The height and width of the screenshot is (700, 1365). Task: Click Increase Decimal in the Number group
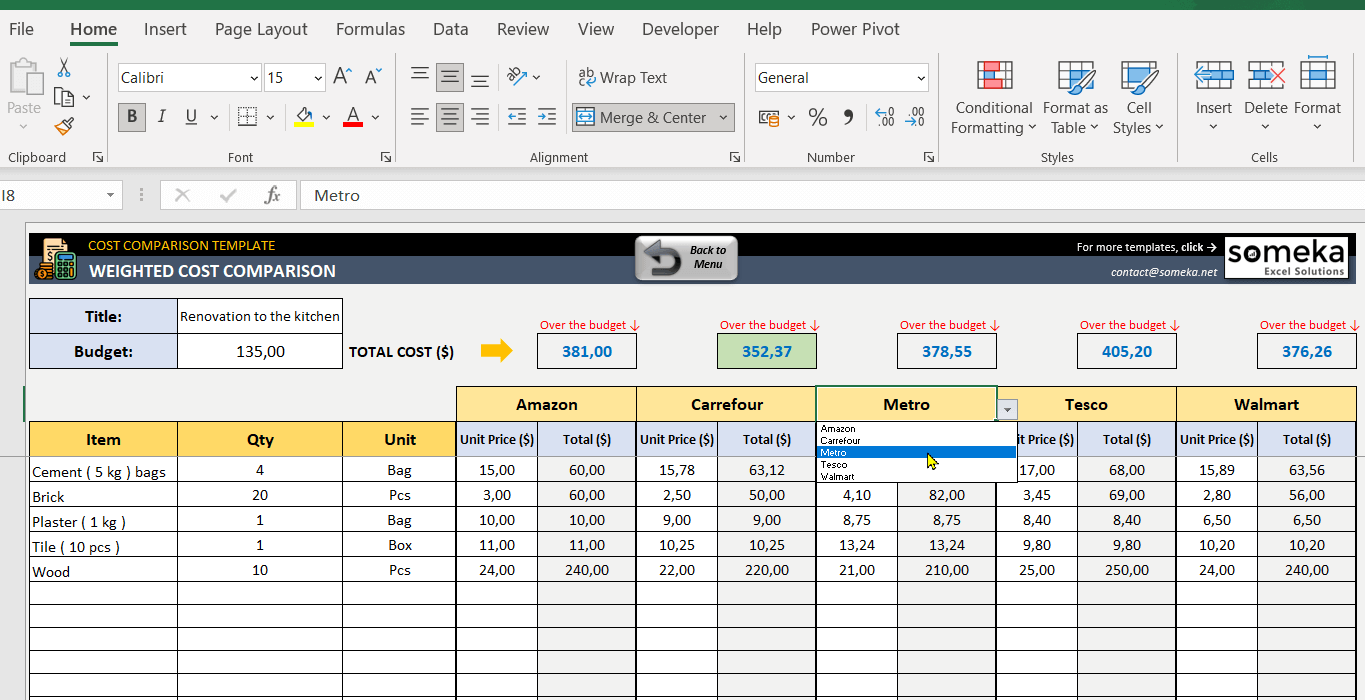pos(884,117)
